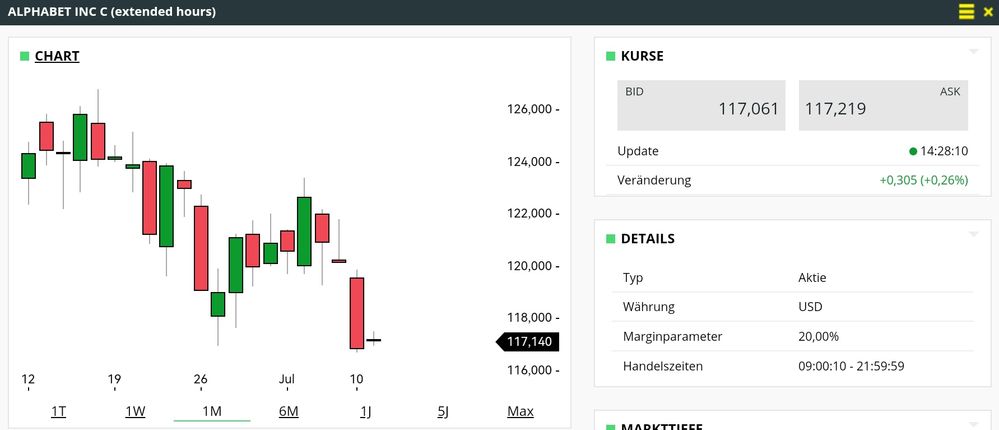Click the green square beside KURSE

[x=611, y=56]
